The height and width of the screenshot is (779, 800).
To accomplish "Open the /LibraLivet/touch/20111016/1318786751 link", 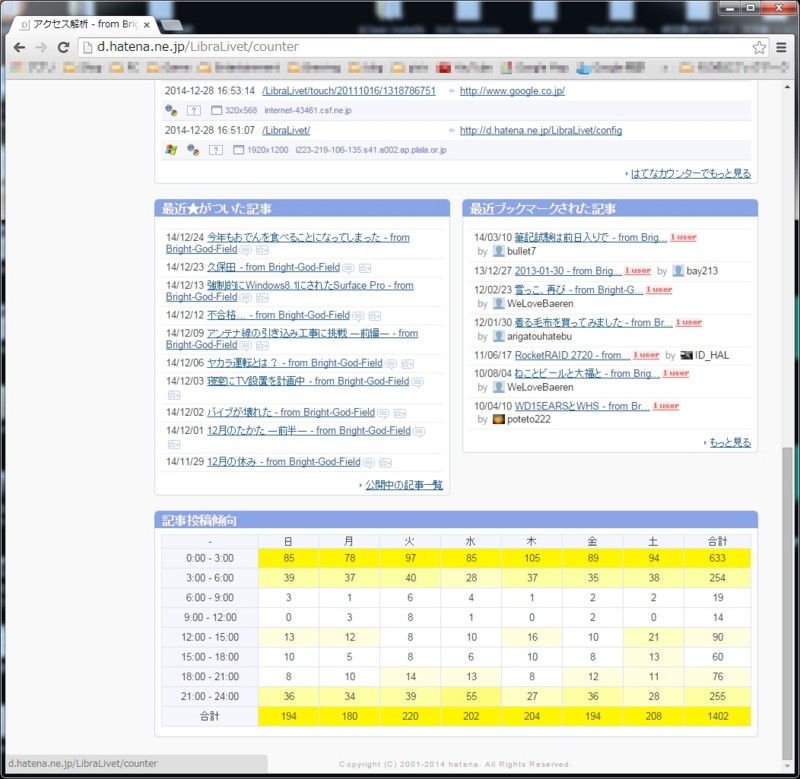I will pos(349,91).
